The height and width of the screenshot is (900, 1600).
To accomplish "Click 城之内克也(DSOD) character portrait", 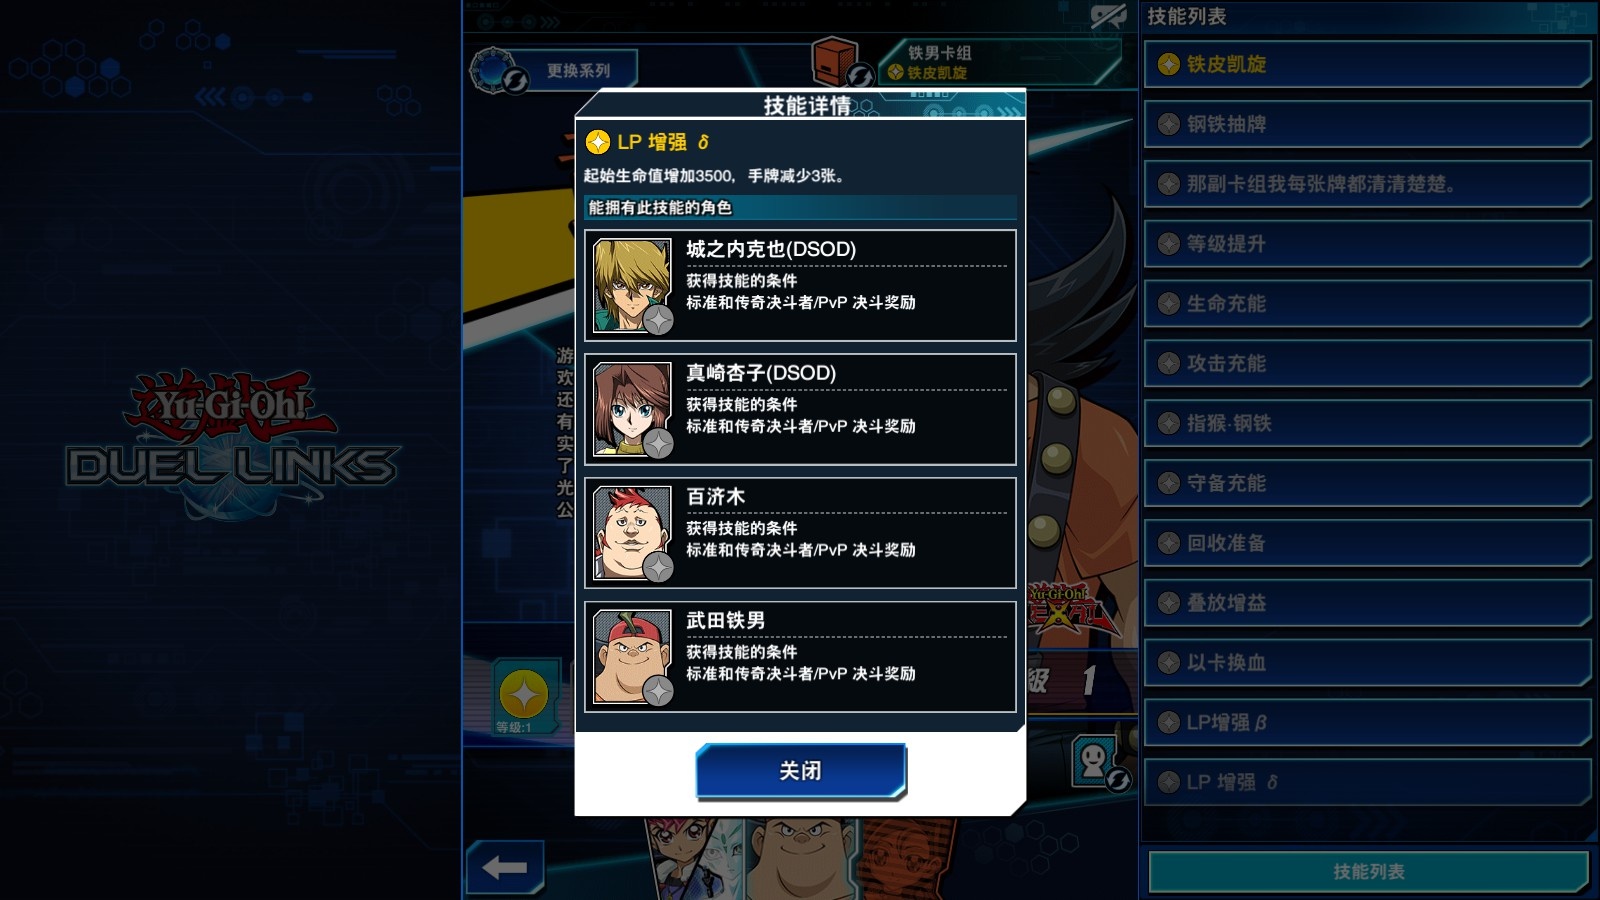I will [632, 285].
